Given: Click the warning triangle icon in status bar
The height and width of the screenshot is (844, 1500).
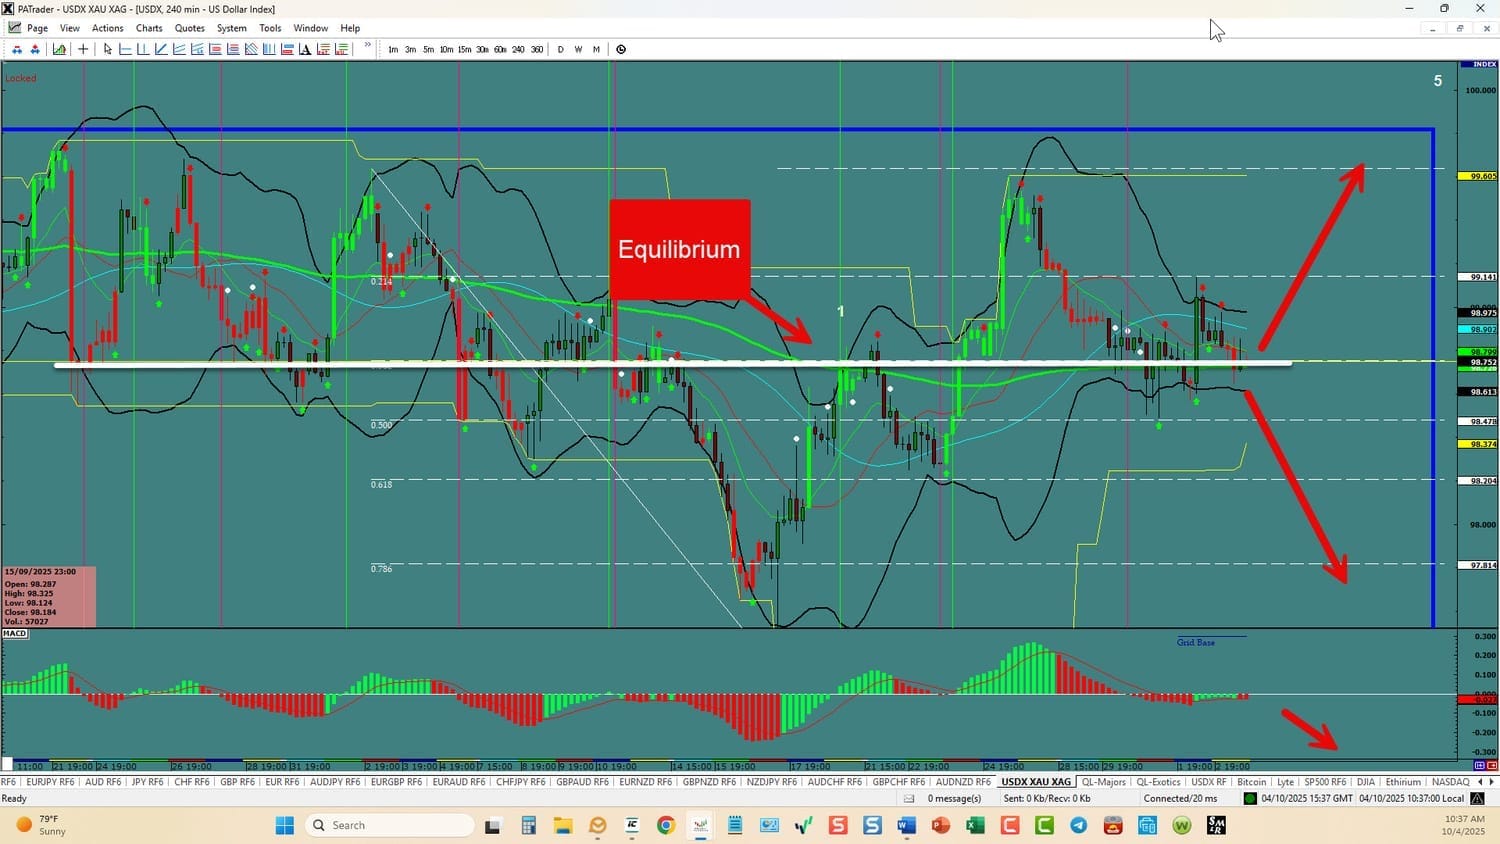Looking at the screenshot, I should click(x=1477, y=799).
